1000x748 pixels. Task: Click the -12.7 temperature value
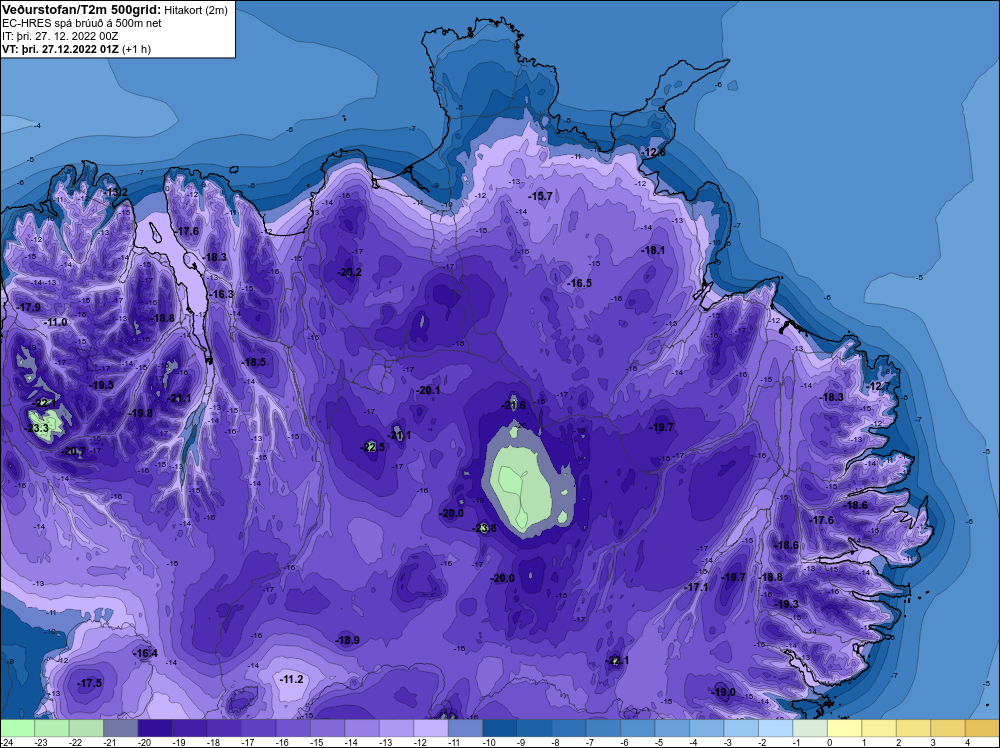click(x=879, y=386)
